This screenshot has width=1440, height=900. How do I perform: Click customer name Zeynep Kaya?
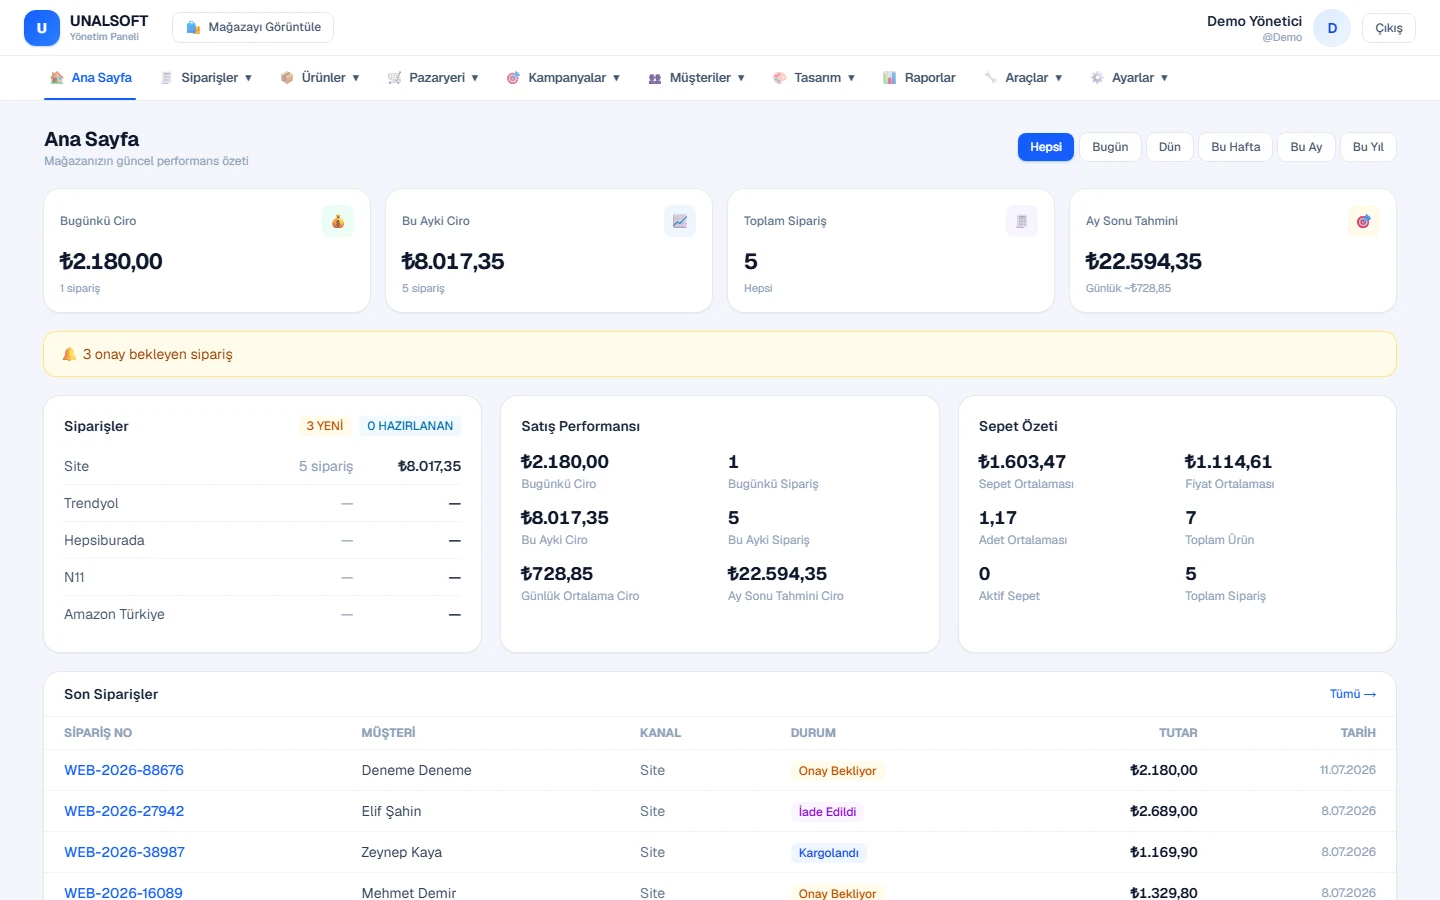coord(401,852)
